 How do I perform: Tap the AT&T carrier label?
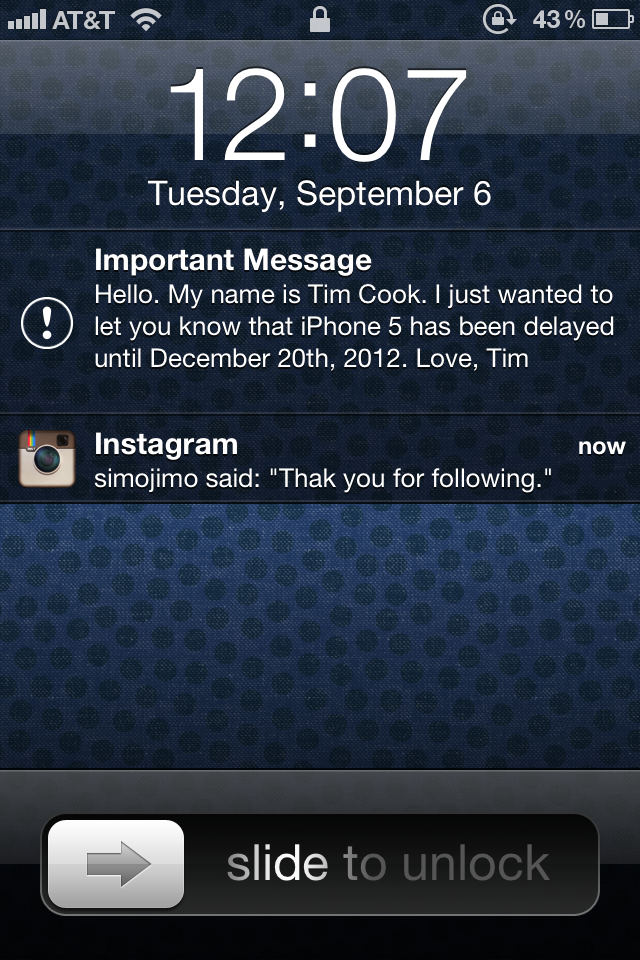(83, 20)
